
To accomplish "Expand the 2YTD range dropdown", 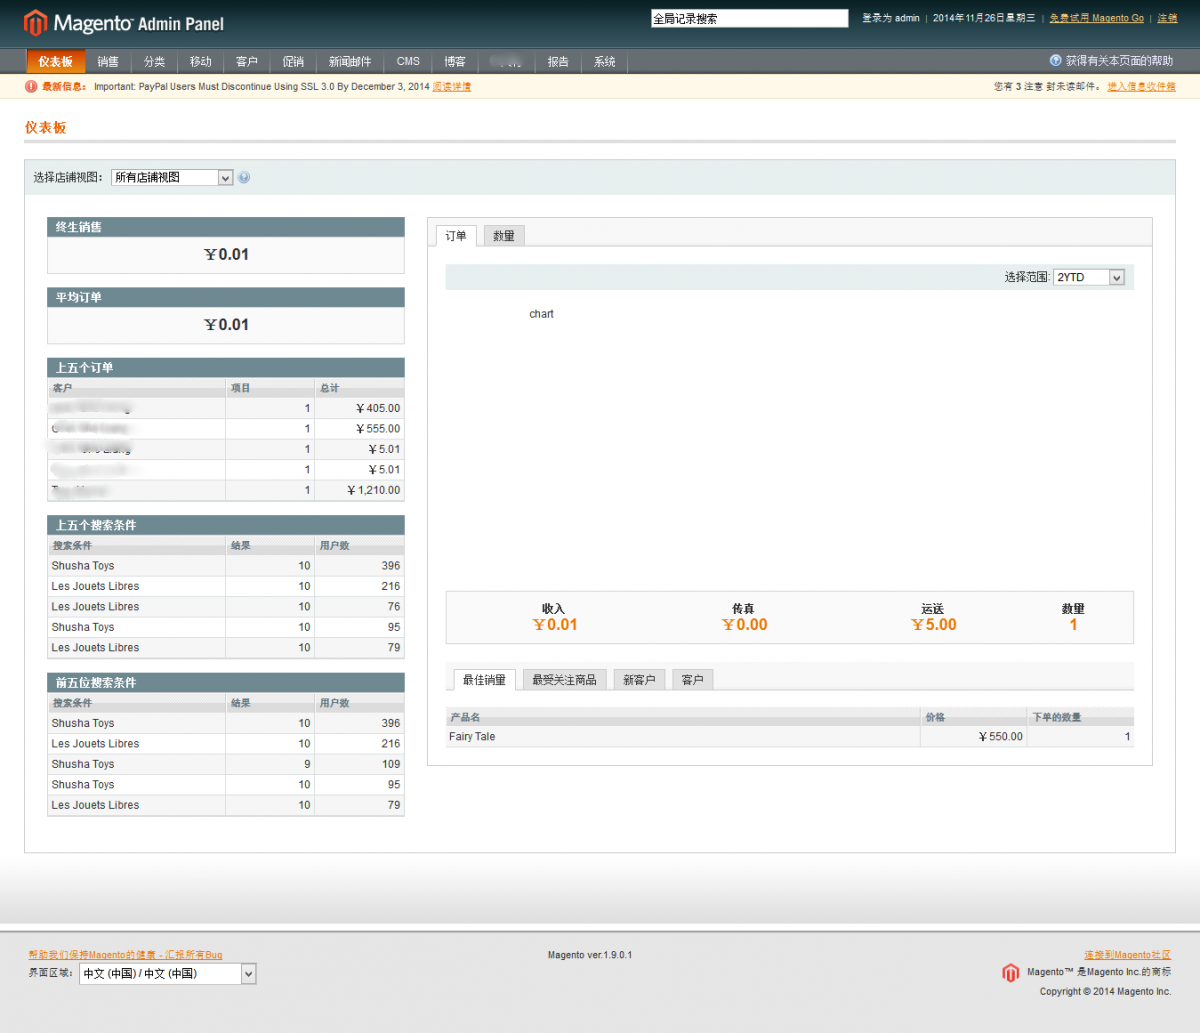I will 1088,277.
